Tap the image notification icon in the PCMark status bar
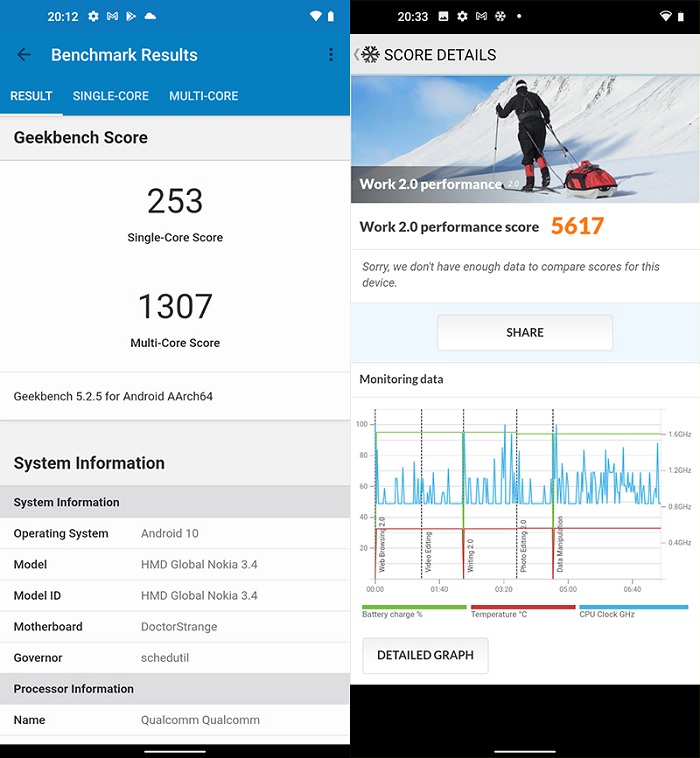Viewport: 700px width, 758px height. 443,16
